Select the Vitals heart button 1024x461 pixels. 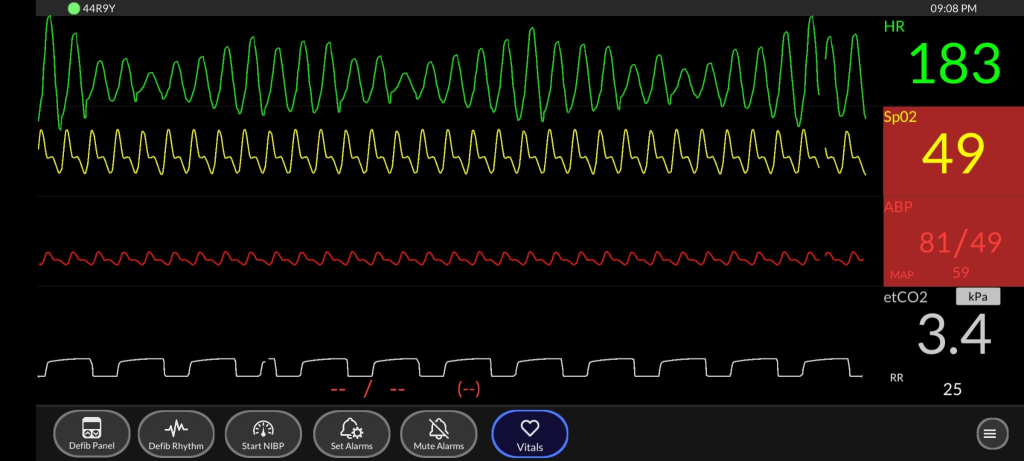click(x=530, y=433)
